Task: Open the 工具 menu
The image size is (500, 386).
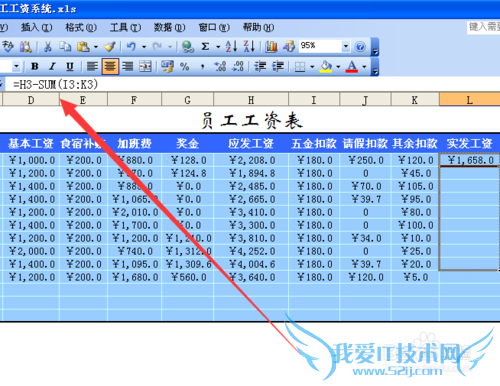Action: 125,27
